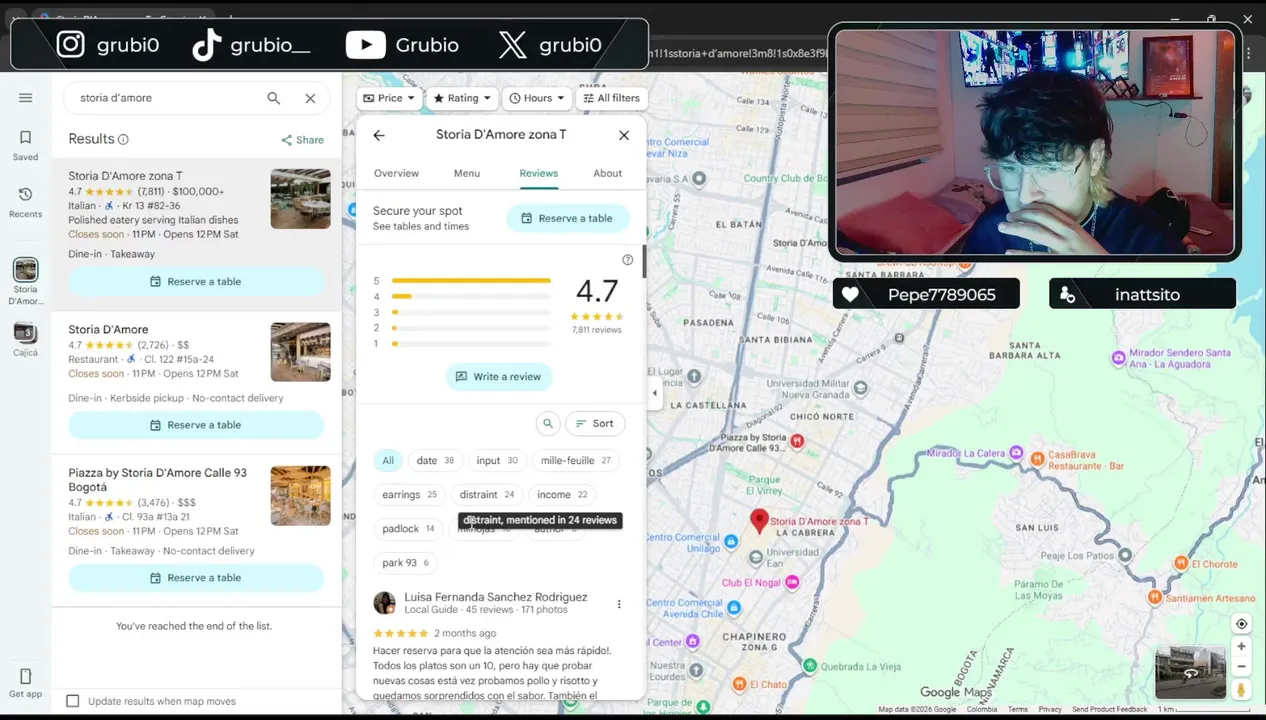This screenshot has width=1266, height=720.
Task: Click the Santiamén Artesano map pin
Action: coord(1155,598)
